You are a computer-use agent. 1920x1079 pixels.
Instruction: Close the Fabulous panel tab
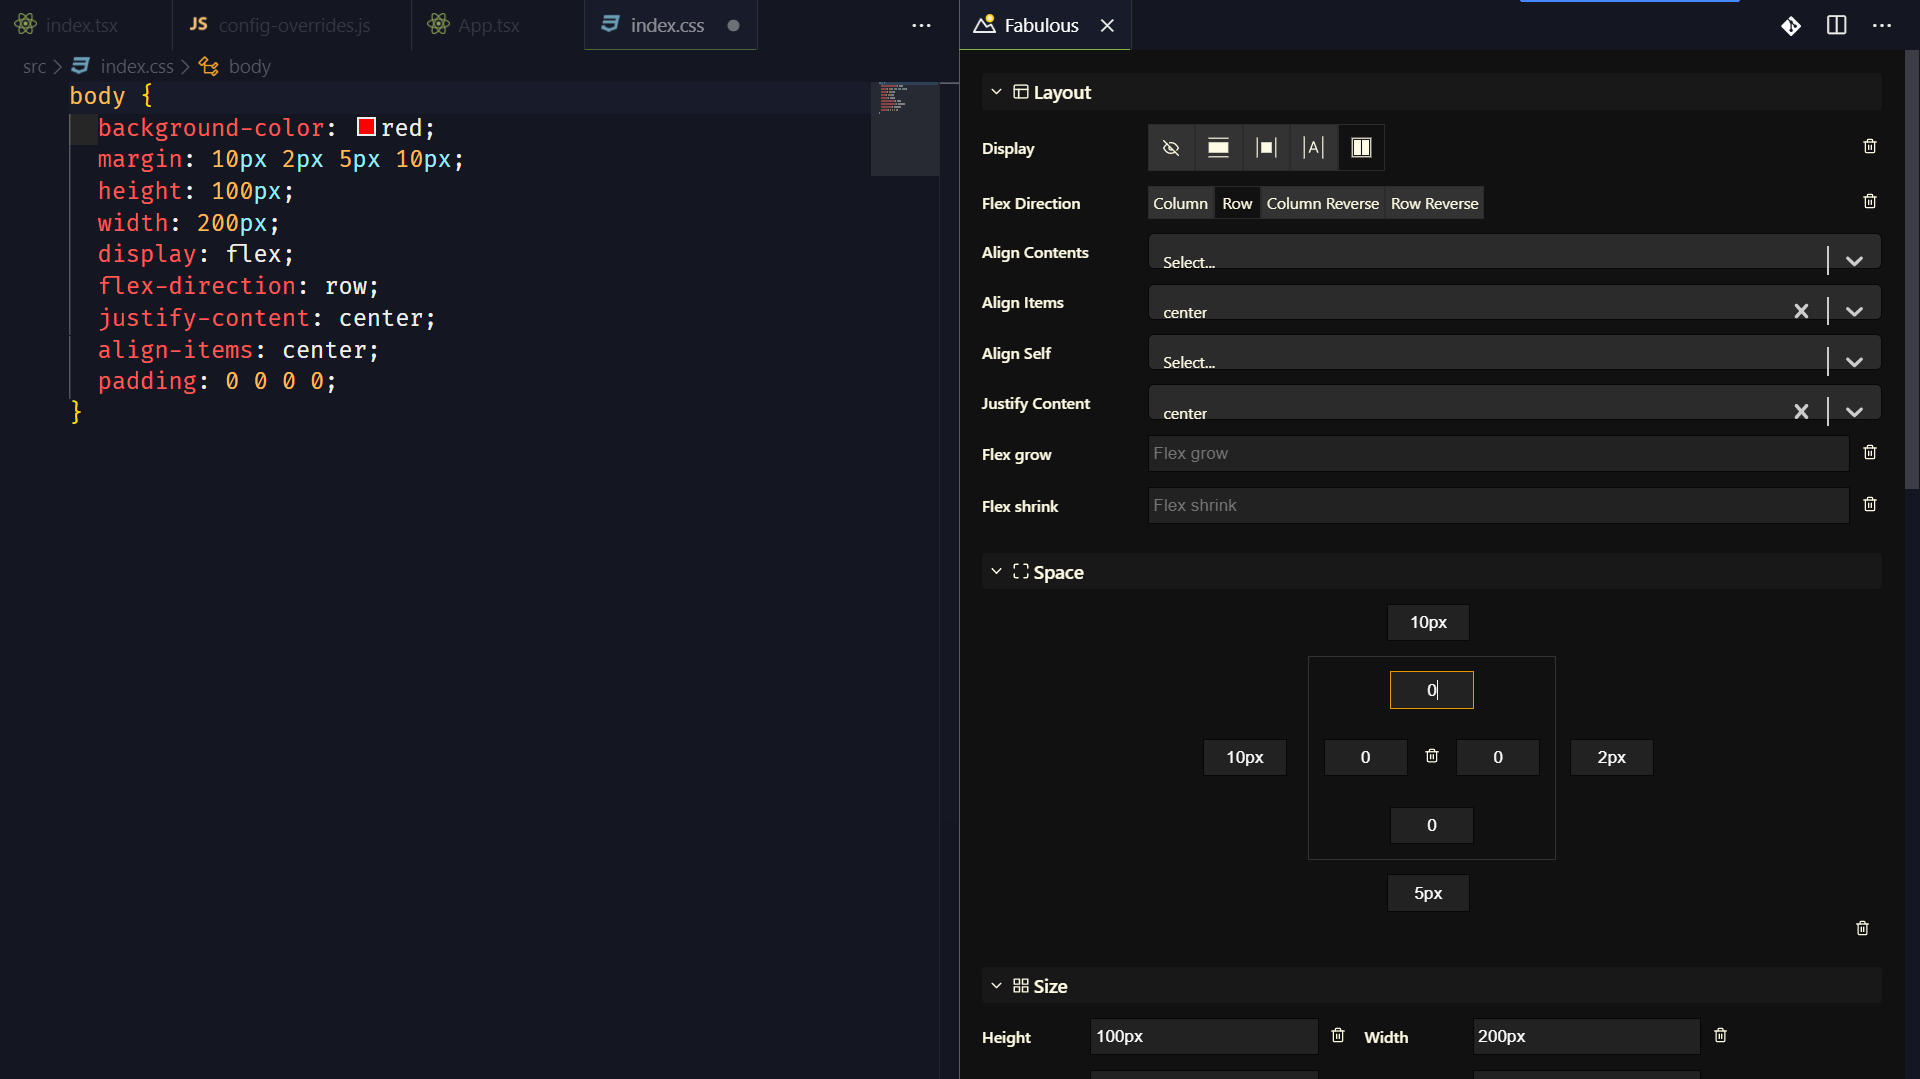tap(1107, 26)
